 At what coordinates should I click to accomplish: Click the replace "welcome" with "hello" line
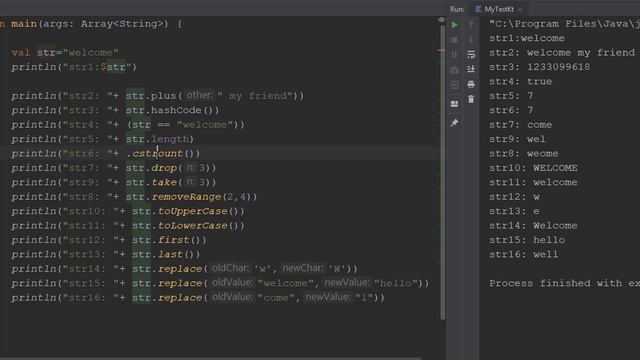click(x=220, y=283)
